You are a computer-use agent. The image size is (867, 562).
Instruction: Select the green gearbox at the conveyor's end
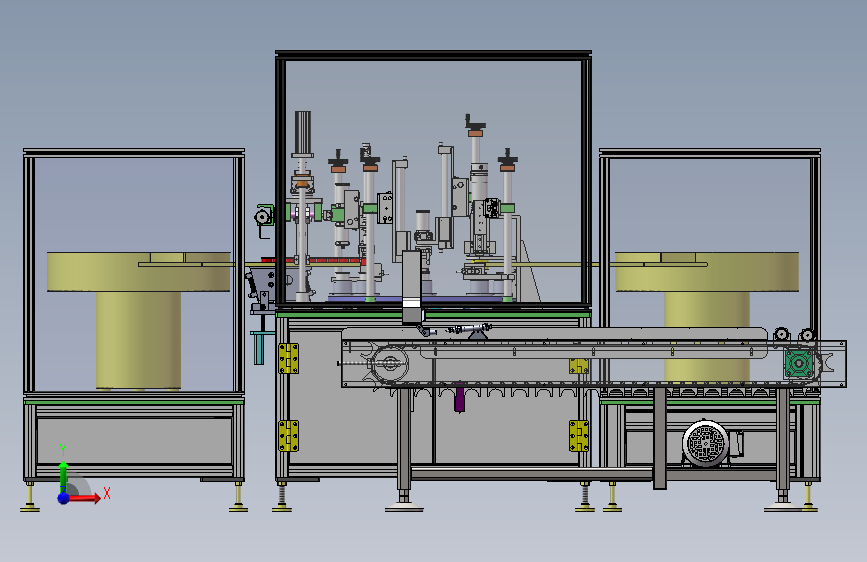[x=799, y=364]
